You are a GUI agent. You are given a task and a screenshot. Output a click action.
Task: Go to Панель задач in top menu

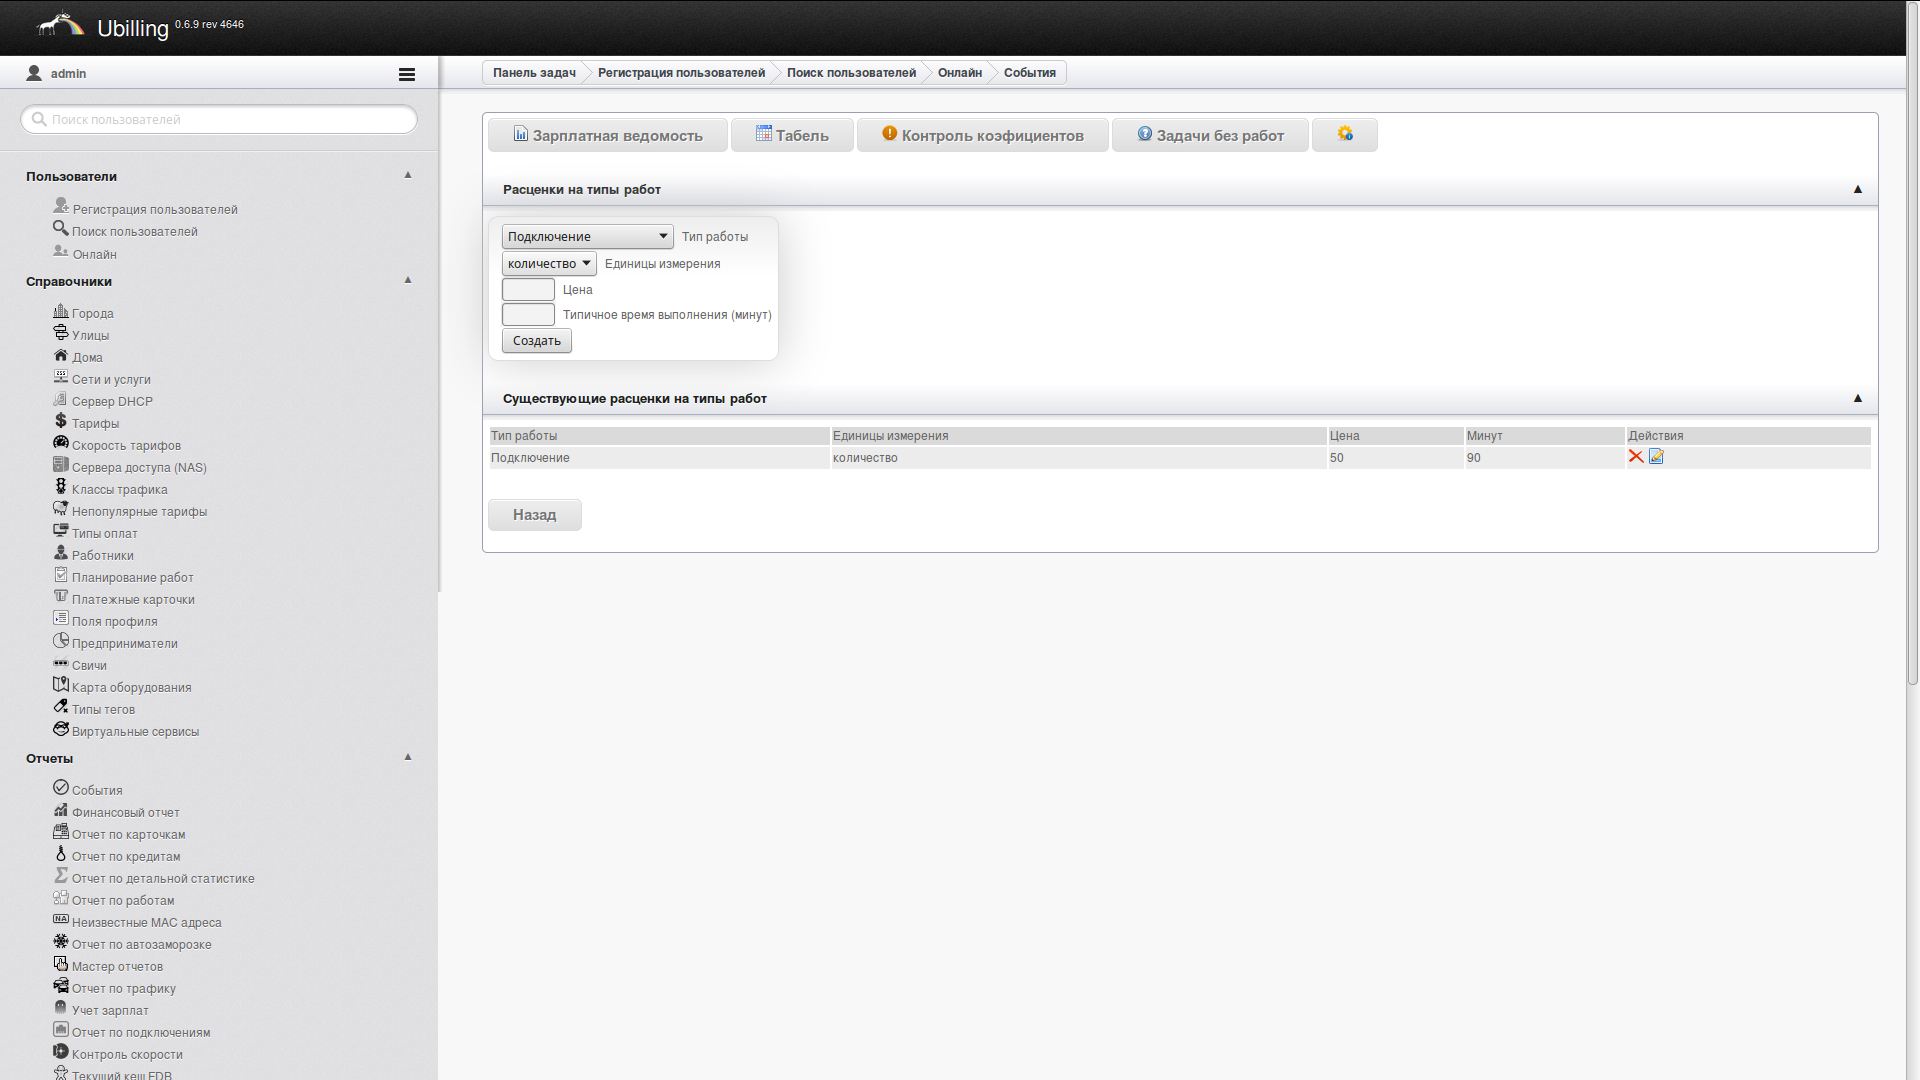[534, 73]
